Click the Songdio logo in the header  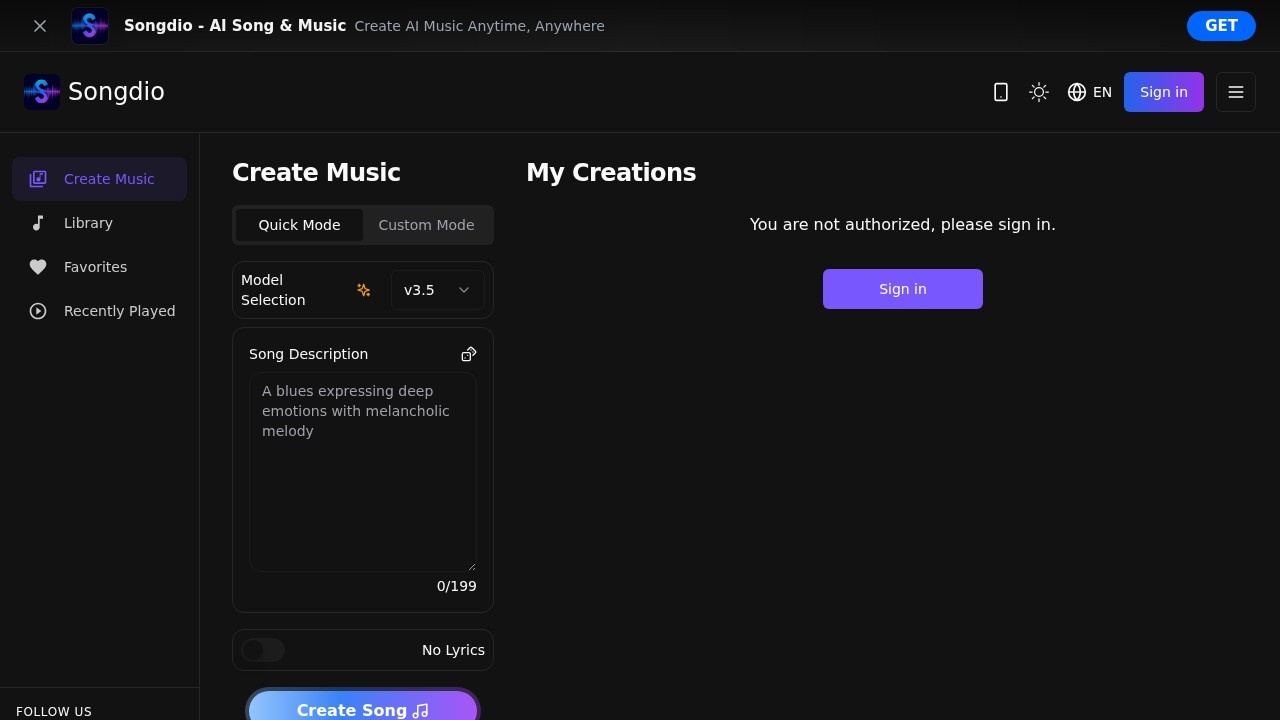coord(94,92)
